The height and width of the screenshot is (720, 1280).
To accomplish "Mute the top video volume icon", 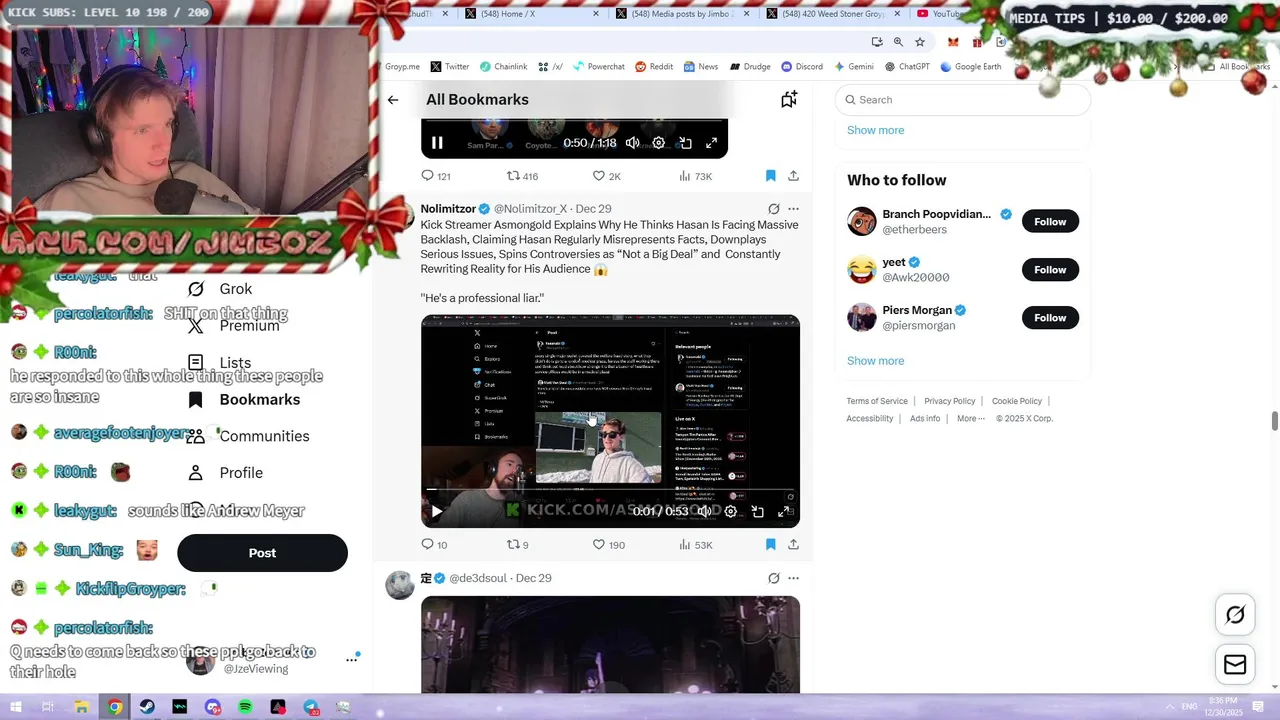I will [x=632, y=143].
